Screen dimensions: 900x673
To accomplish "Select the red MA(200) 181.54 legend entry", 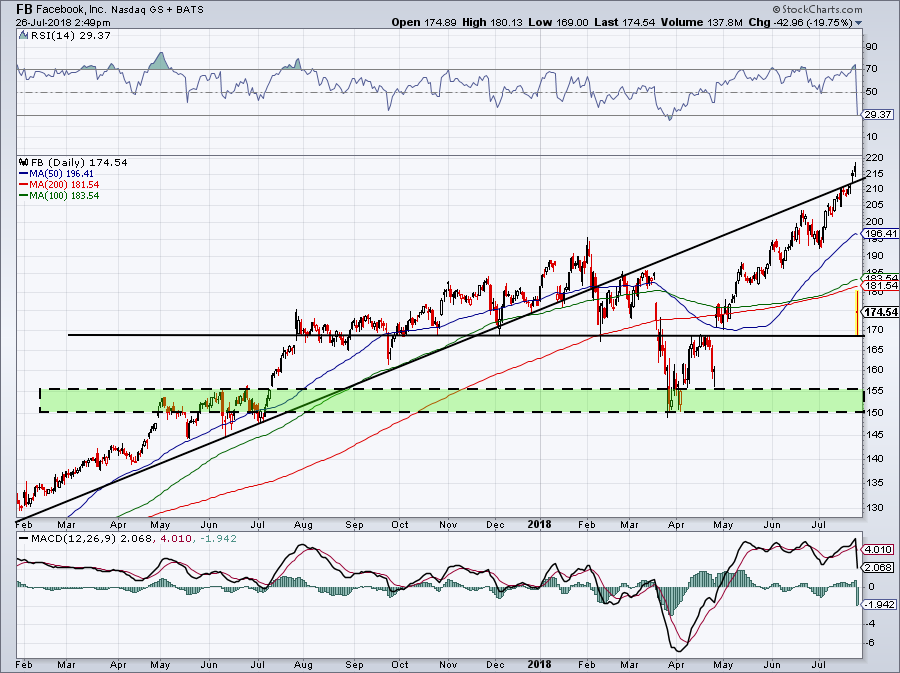I will tap(59, 184).
